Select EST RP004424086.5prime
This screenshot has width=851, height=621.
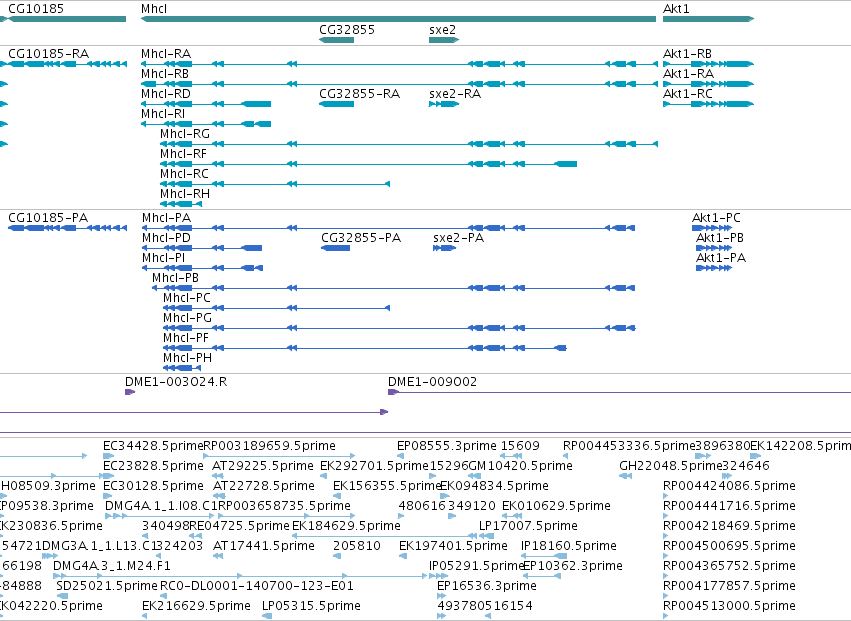667,496
